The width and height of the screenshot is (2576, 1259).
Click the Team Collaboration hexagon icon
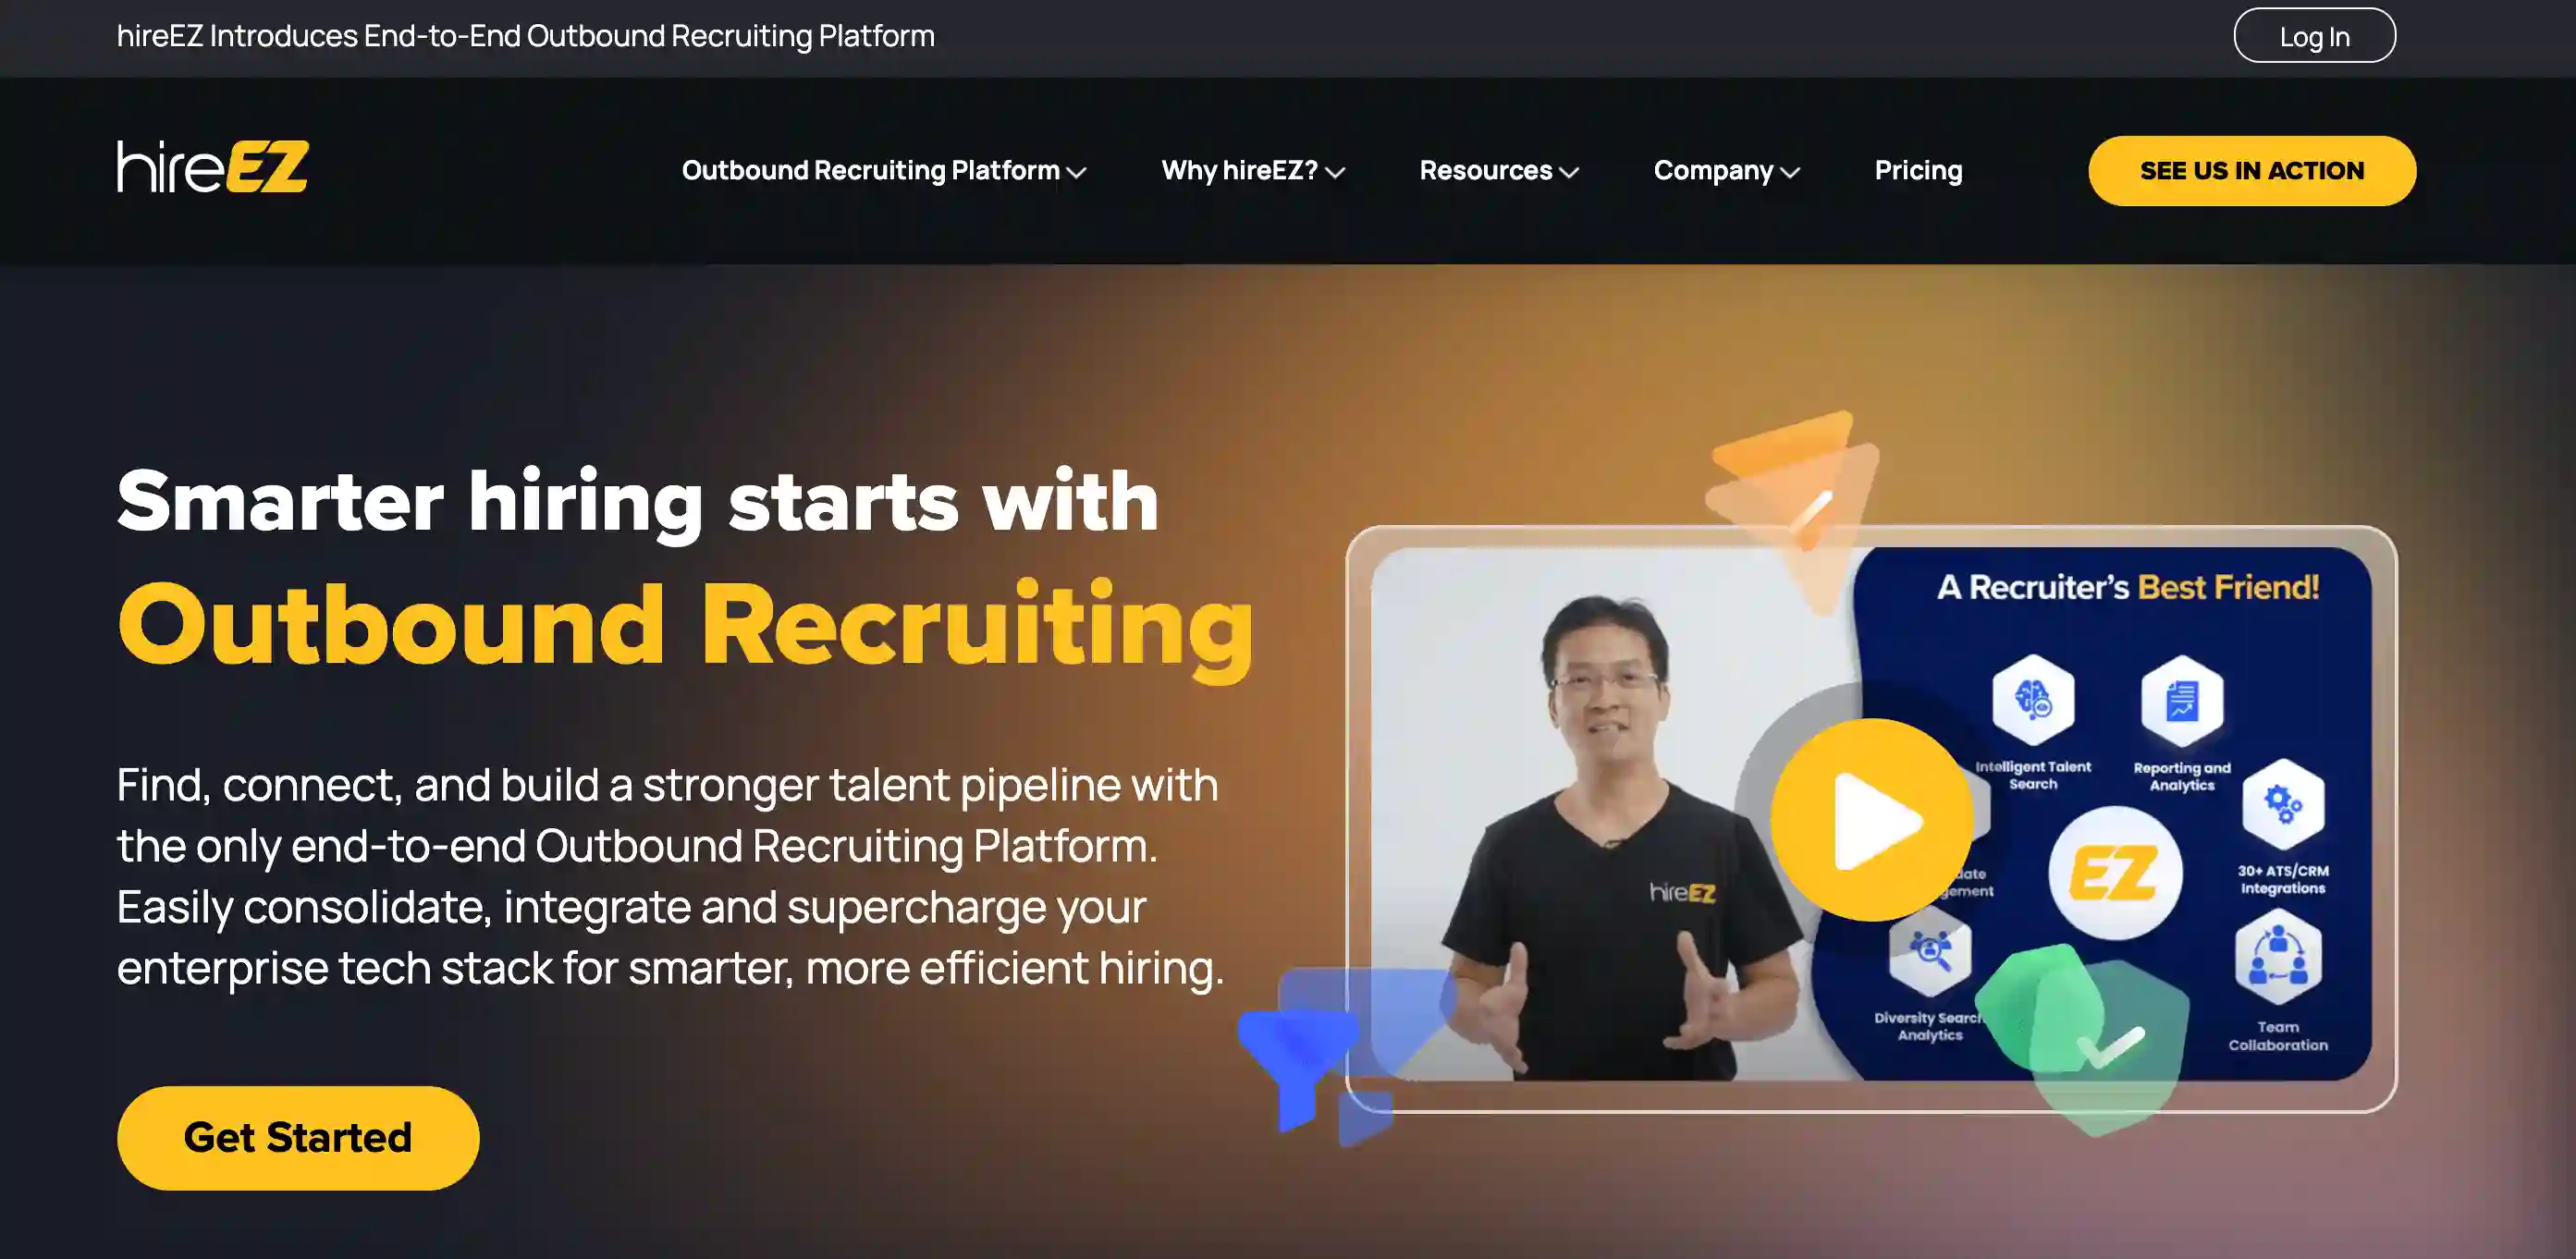(x=2278, y=958)
